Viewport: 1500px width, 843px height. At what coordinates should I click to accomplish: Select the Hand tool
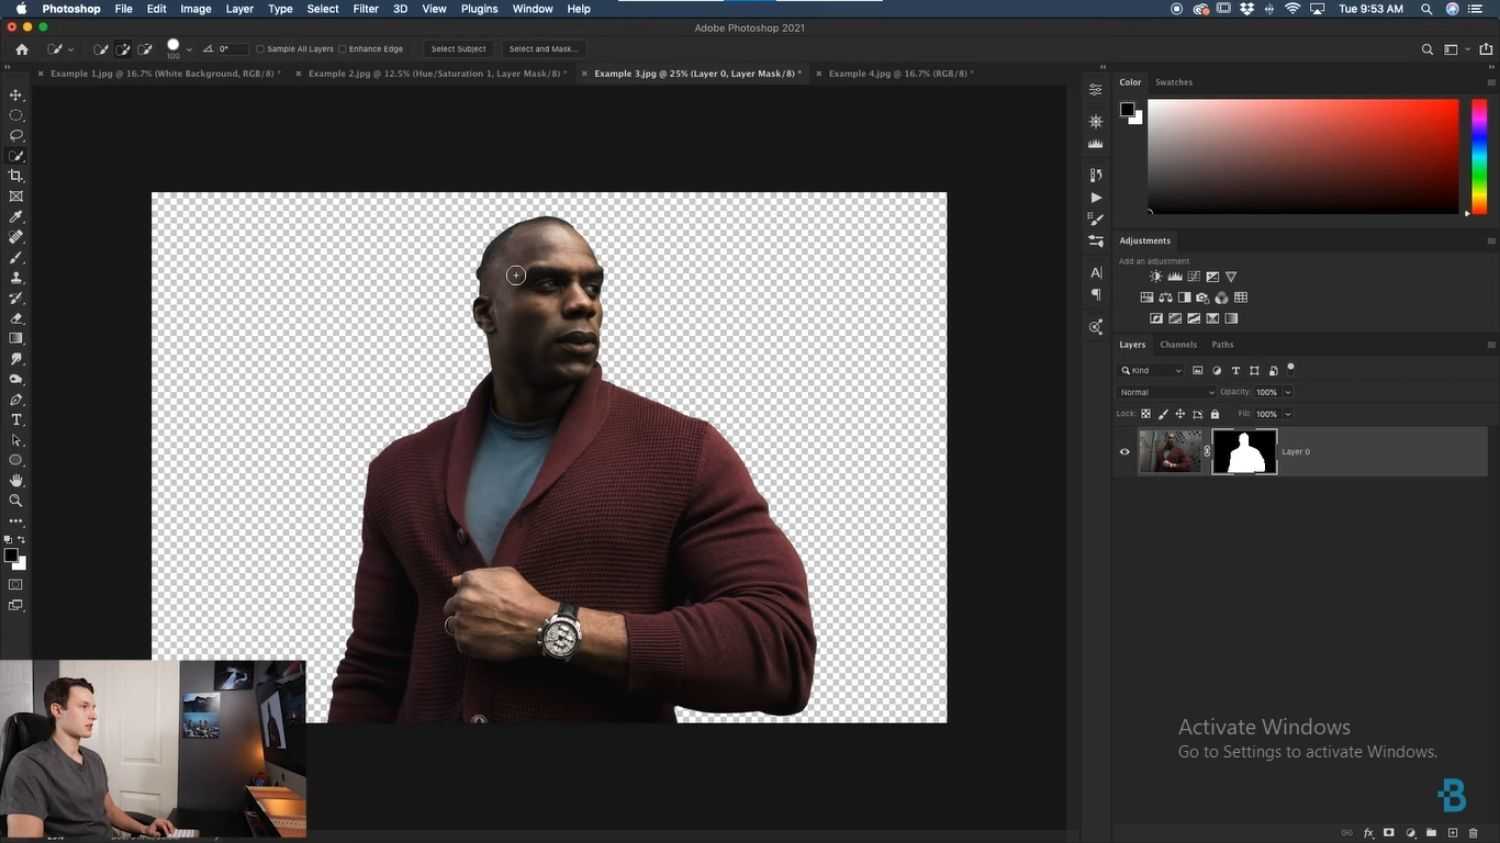(x=16, y=480)
